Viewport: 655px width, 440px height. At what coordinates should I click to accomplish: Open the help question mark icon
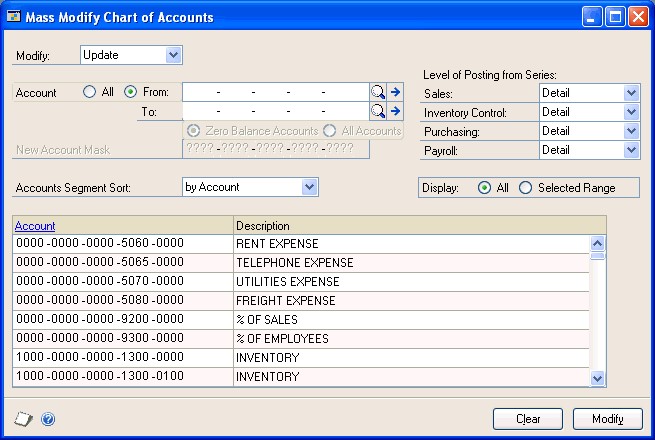click(48, 419)
